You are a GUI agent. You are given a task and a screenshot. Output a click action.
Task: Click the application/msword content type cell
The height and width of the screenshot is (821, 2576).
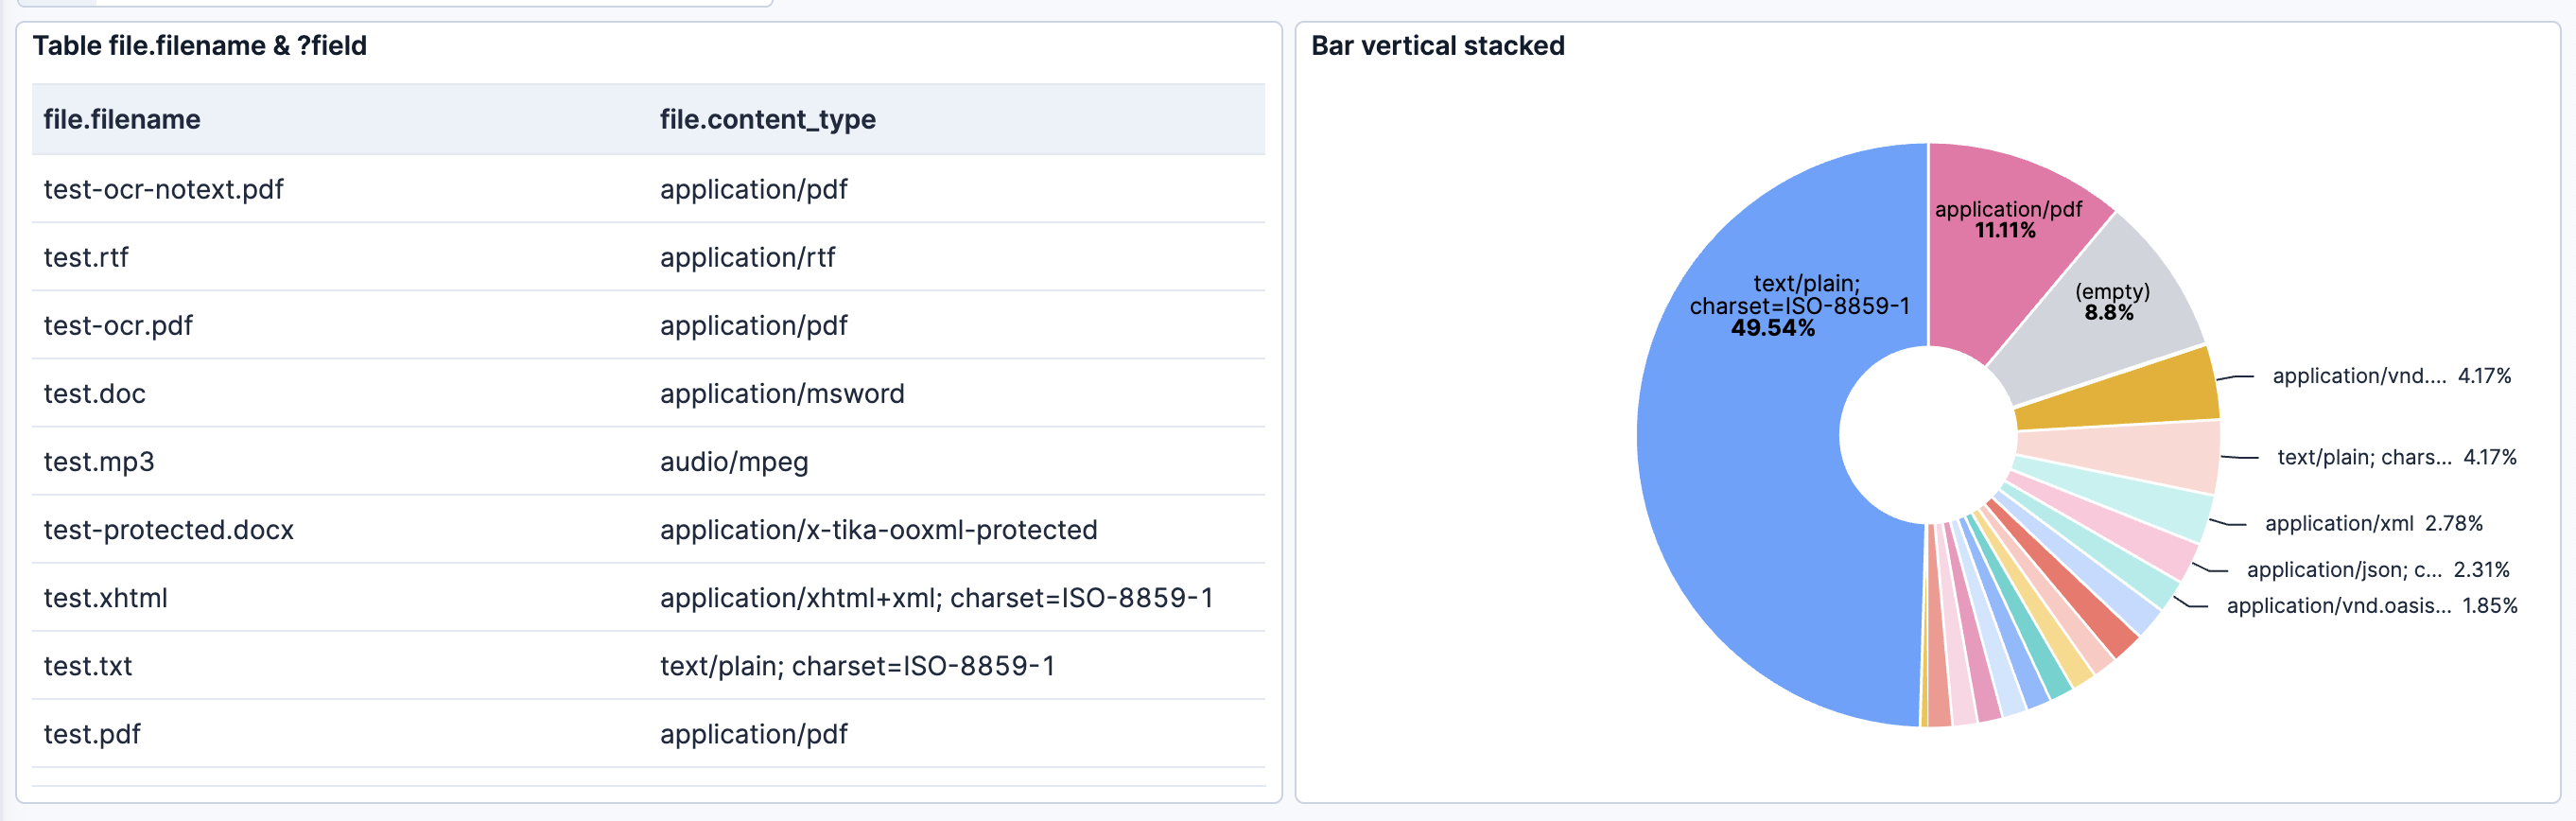[x=782, y=393]
